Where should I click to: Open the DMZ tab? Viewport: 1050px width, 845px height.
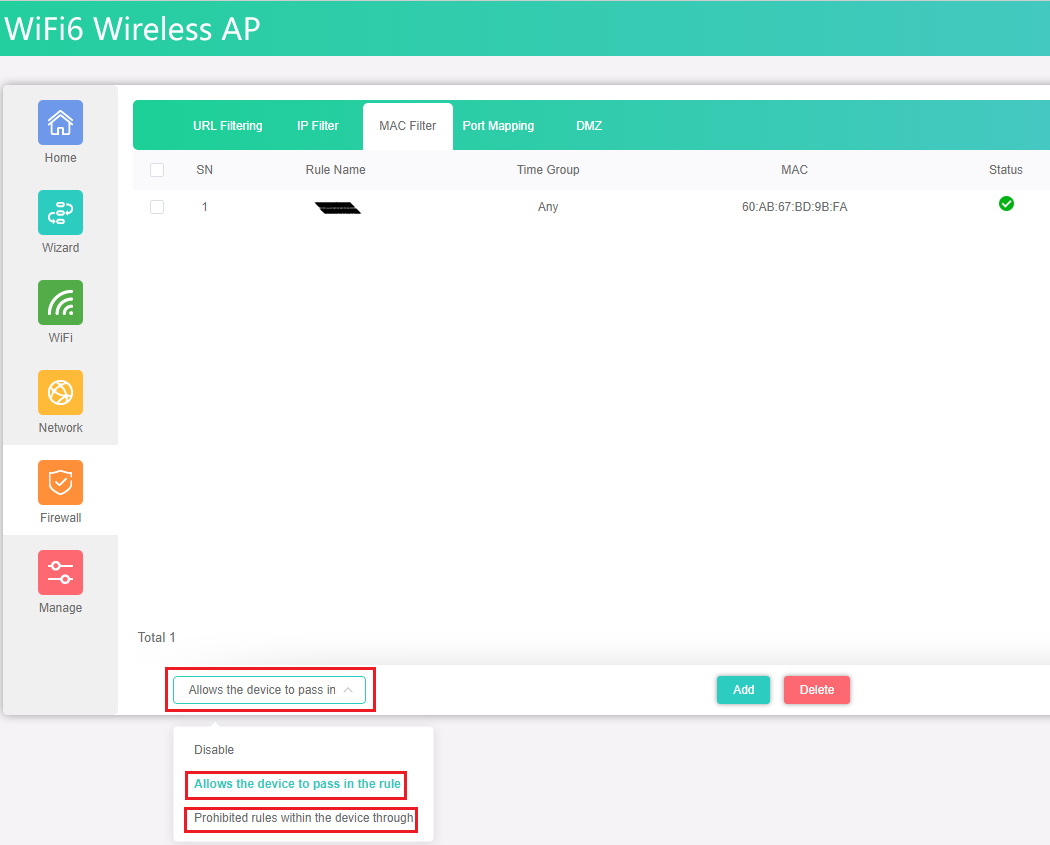pos(589,126)
